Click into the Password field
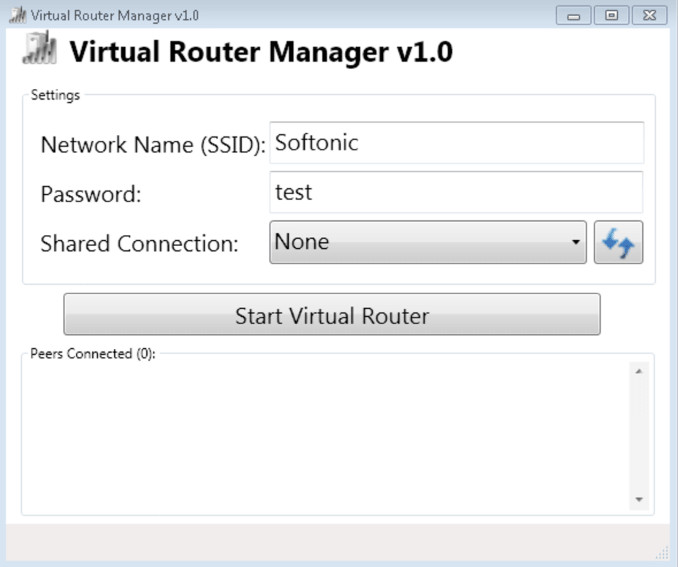The width and height of the screenshot is (678, 567). 456,192
